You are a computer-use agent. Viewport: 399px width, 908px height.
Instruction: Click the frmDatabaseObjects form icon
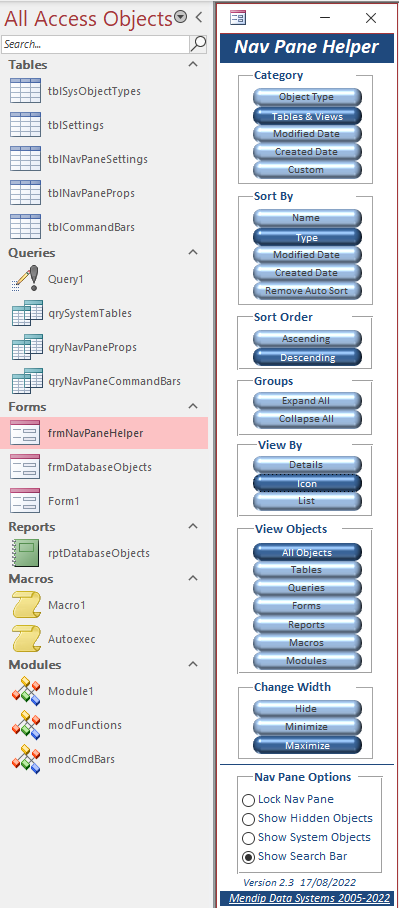coord(25,467)
